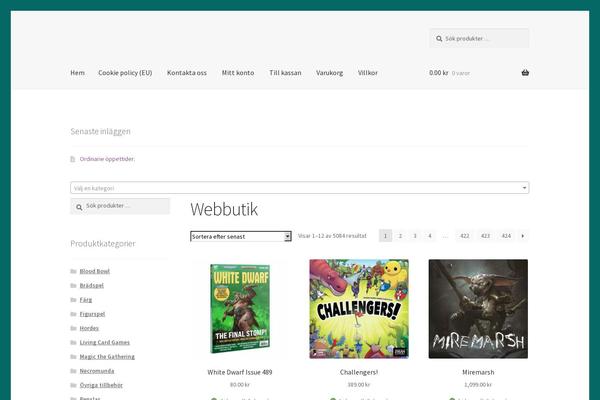Click current page 1 indicator
Image resolution: width=600 pixels, height=400 pixels.
pos(385,236)
